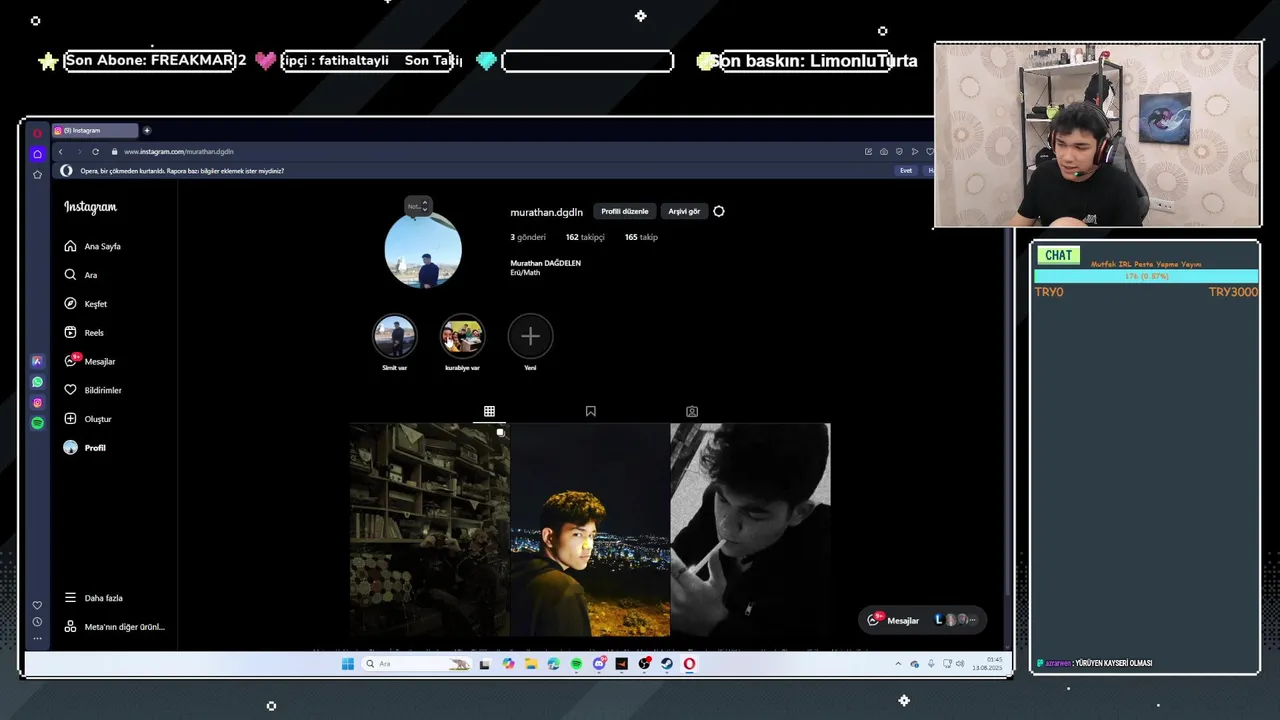This screenshot has width=1280, height=720.
Task: Click Opera sidebar home icon
Action: pyautogui.click(x=37, y=154)
